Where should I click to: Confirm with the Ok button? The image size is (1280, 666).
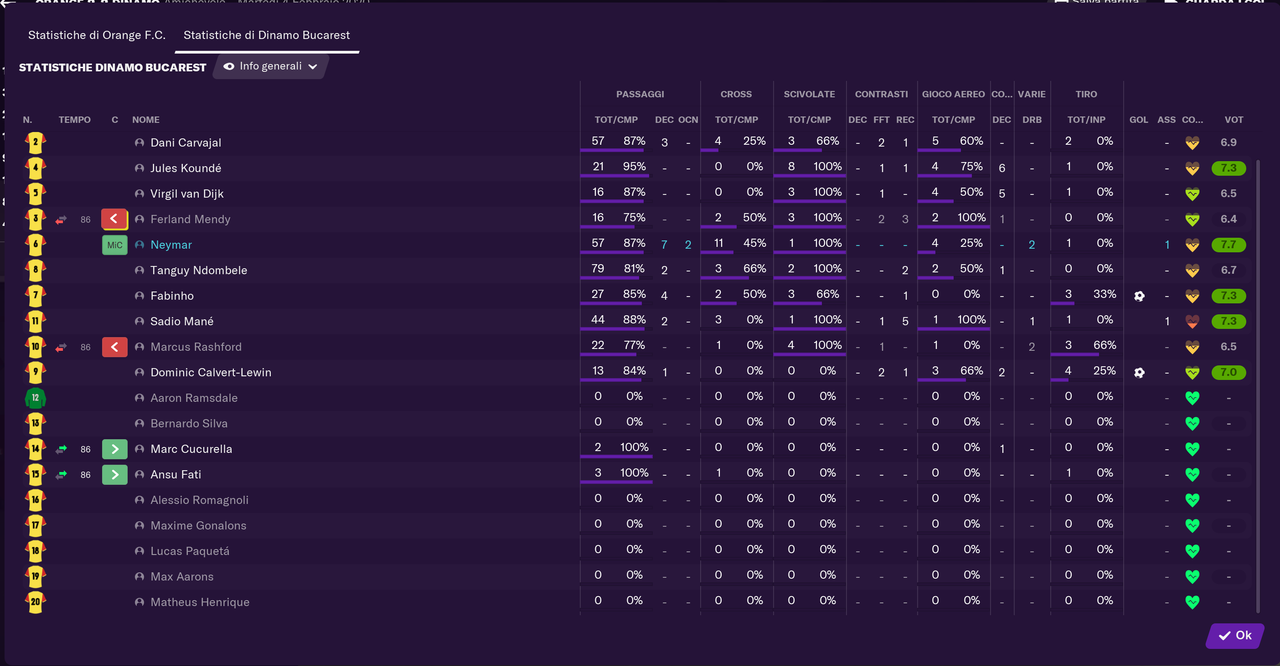click(1235, 635)
